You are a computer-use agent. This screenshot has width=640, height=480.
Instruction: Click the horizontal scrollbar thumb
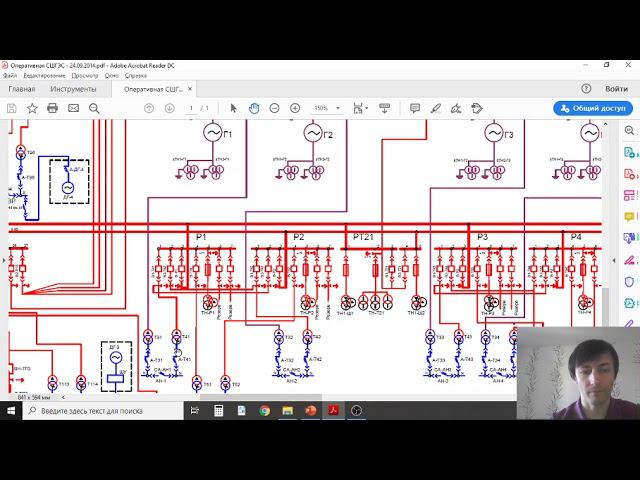(261, 397)
